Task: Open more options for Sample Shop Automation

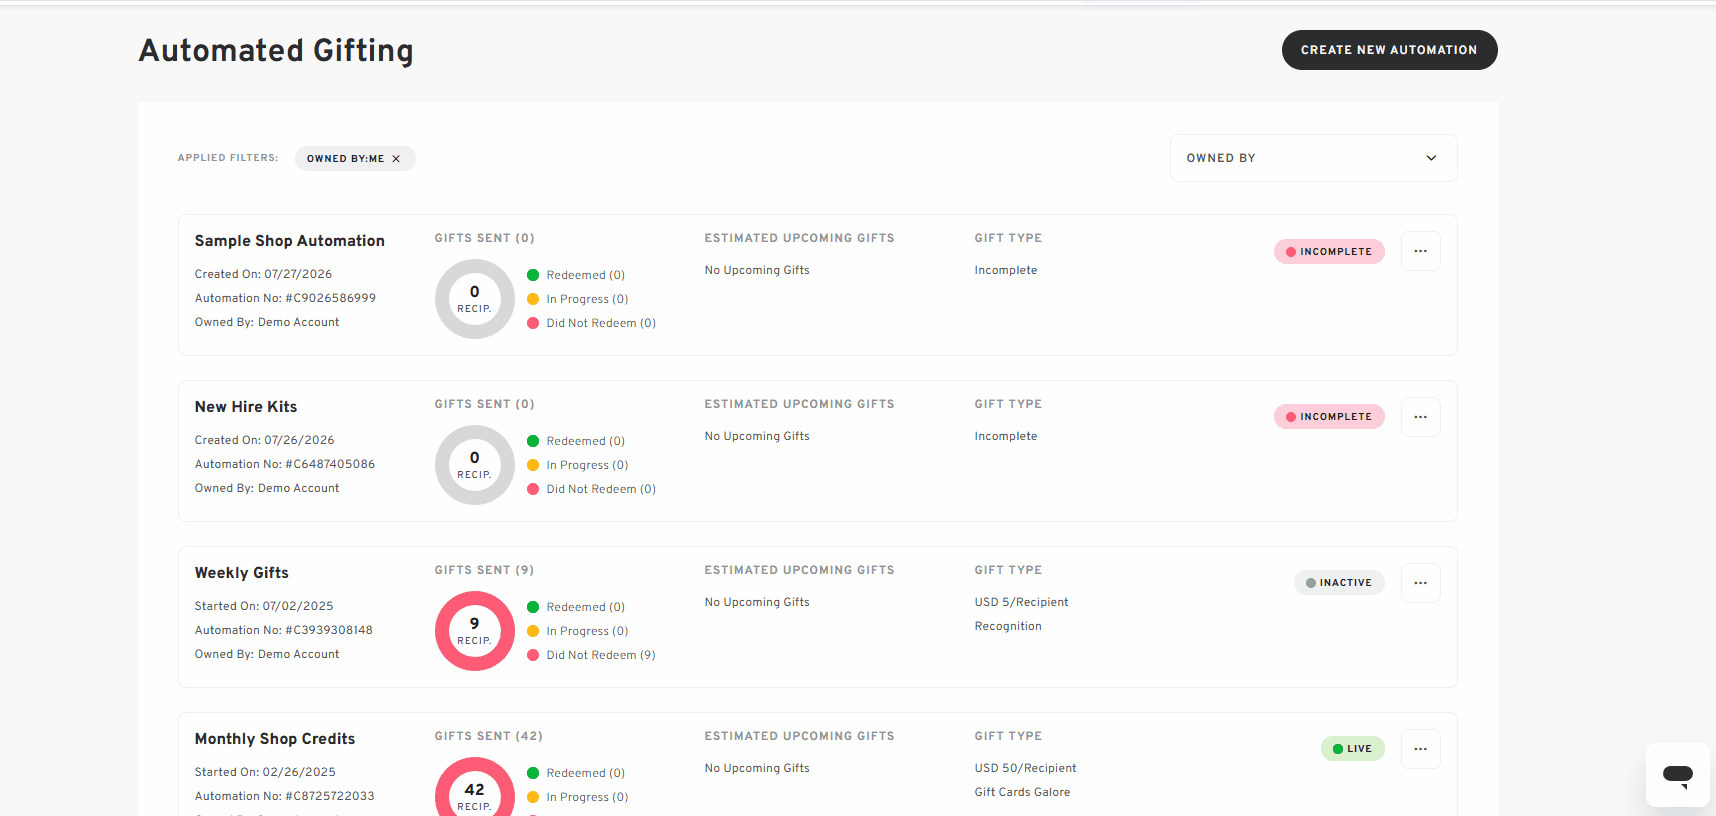Action: (x=1420, y=251)
